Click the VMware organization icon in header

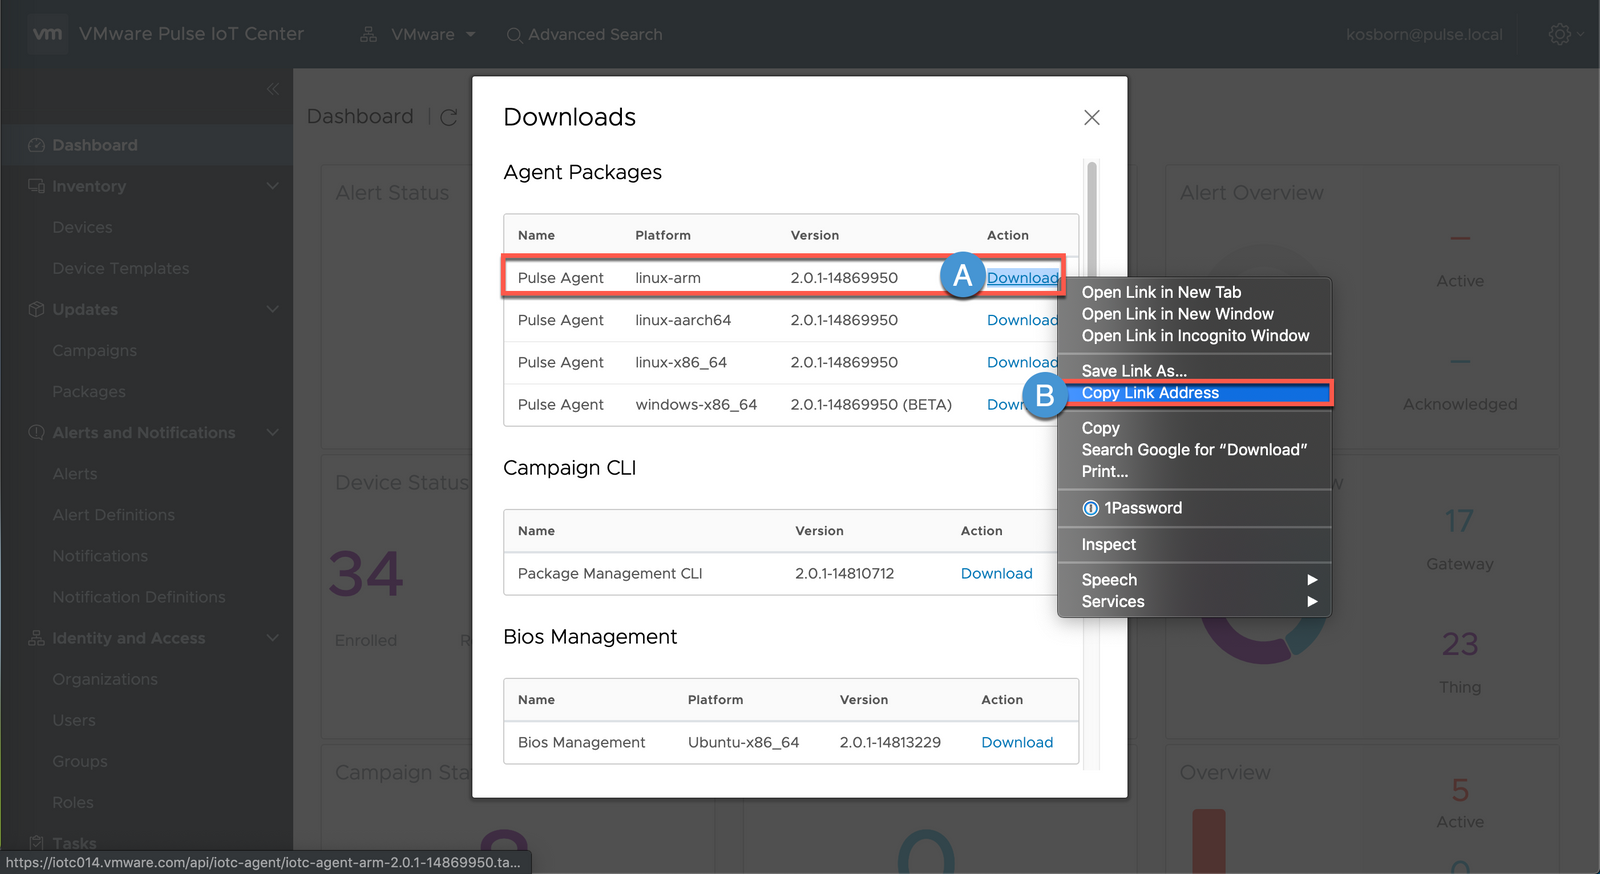point(369,34)
